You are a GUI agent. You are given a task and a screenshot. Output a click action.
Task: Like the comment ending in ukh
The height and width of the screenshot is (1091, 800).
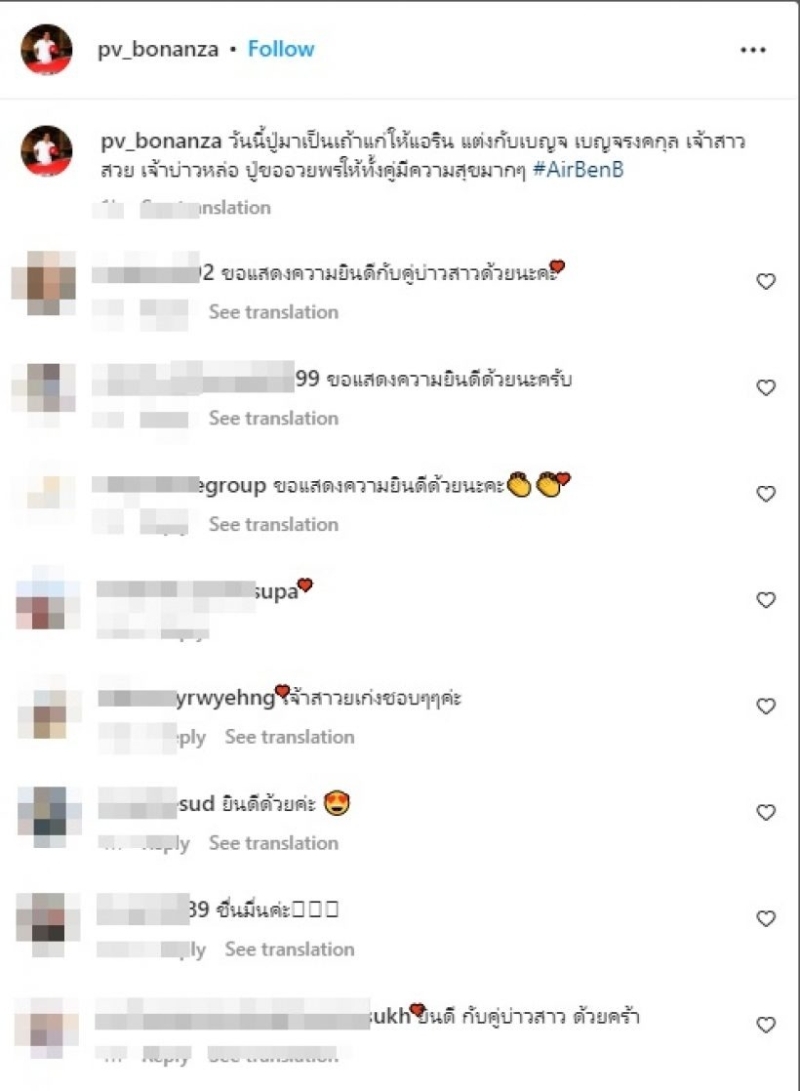pos(765,1025)
